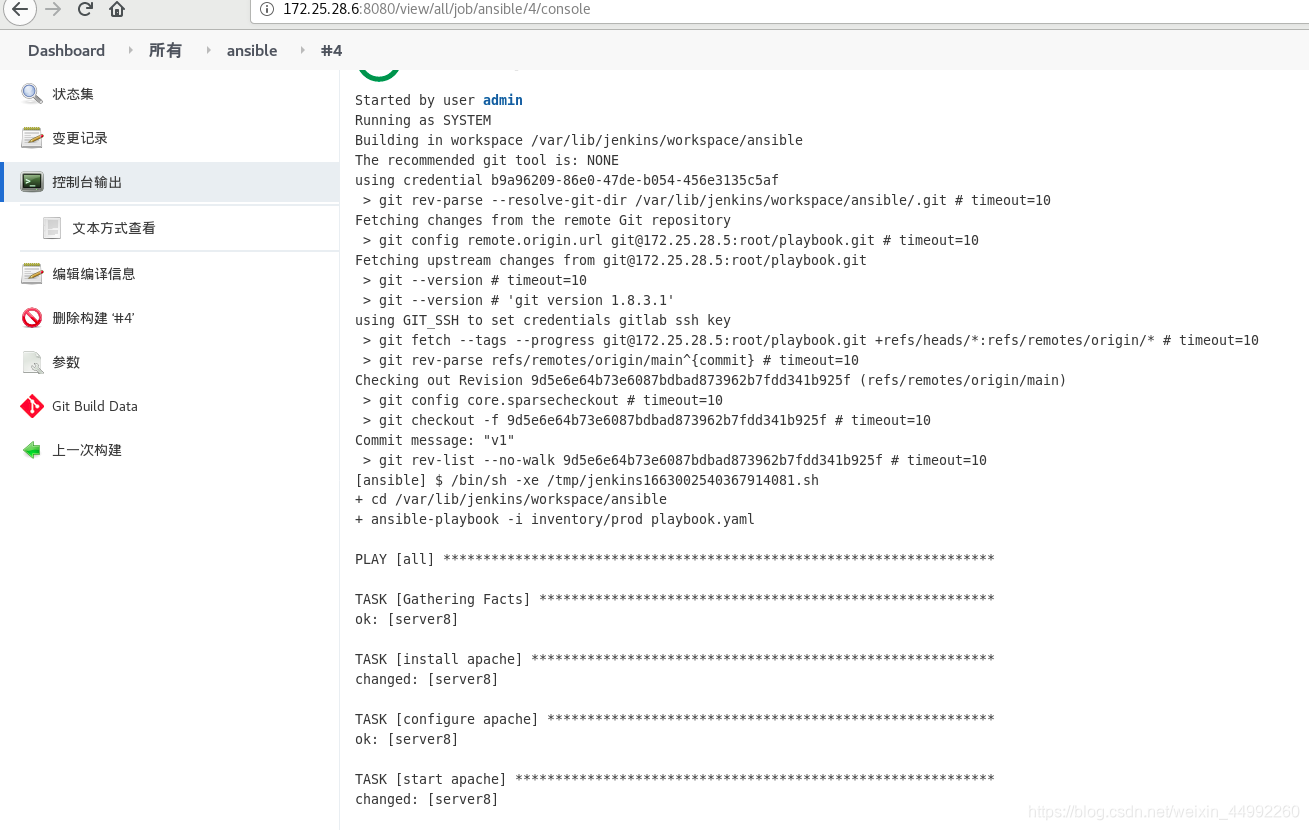Click the red prohibit icon beside 删除构建
This screenshot has height=830, width=1309.
click(32, 318)
